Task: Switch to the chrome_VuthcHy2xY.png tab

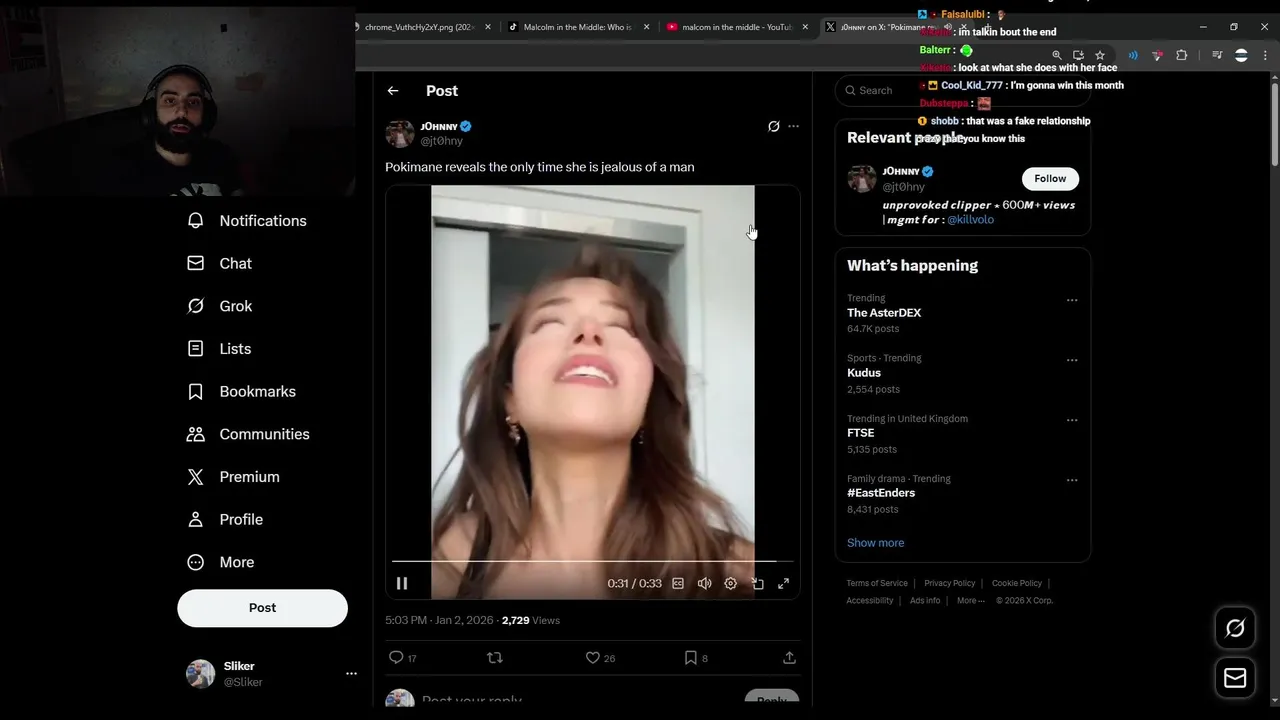Action: [419, 27]
